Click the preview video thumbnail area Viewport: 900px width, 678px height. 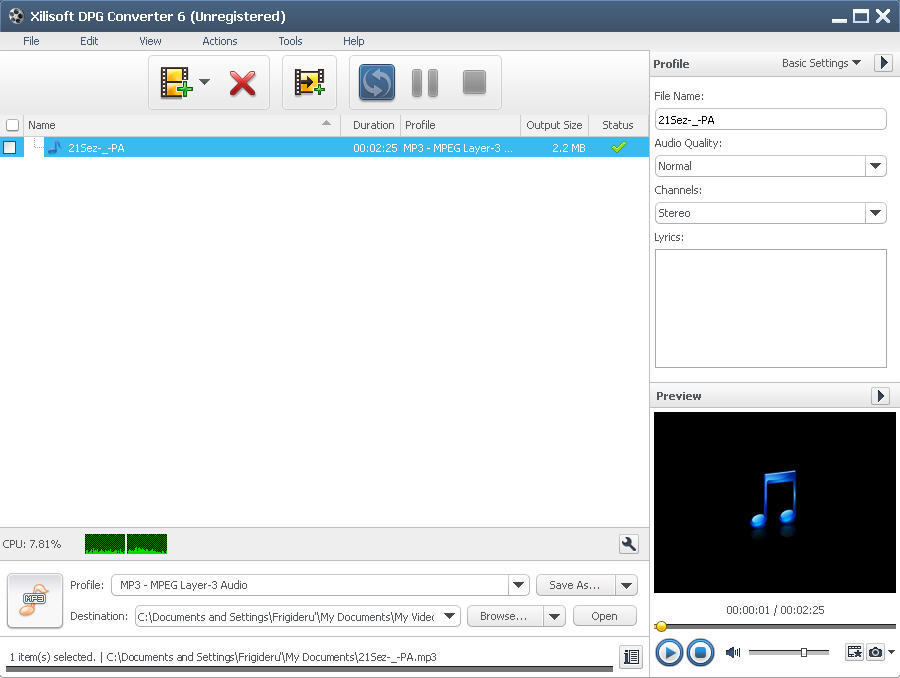[x=774, y=502]
